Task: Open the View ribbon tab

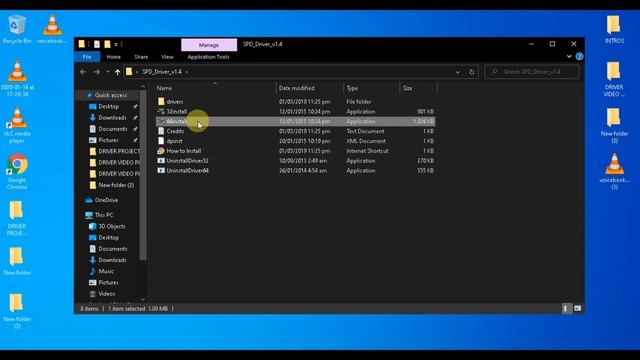Action: tap(167, 57)
